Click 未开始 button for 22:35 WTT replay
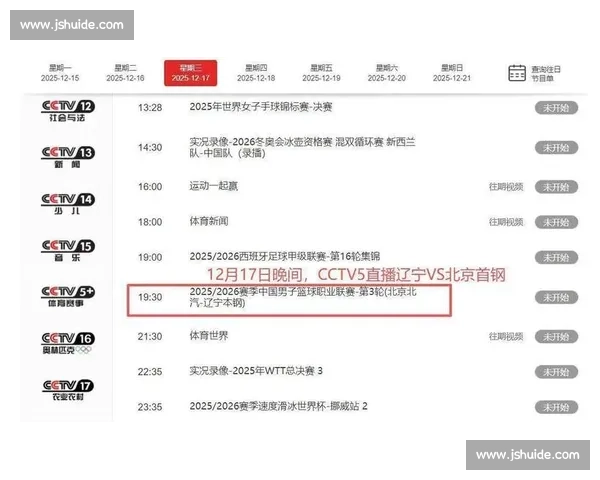This screenshot has width=600, height=480. point(556,372)
